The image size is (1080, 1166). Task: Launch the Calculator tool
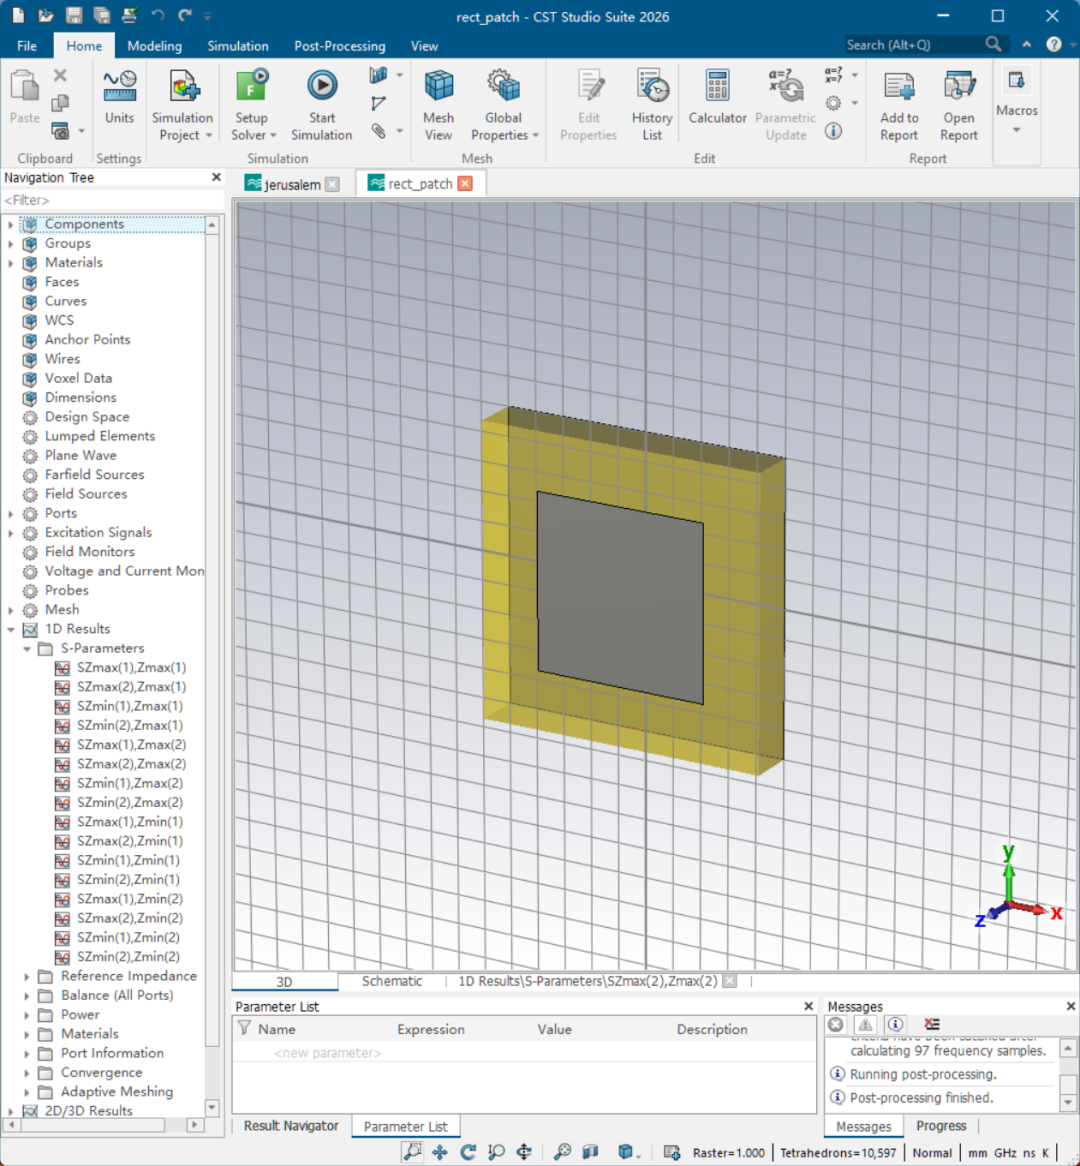coord(717,86)
